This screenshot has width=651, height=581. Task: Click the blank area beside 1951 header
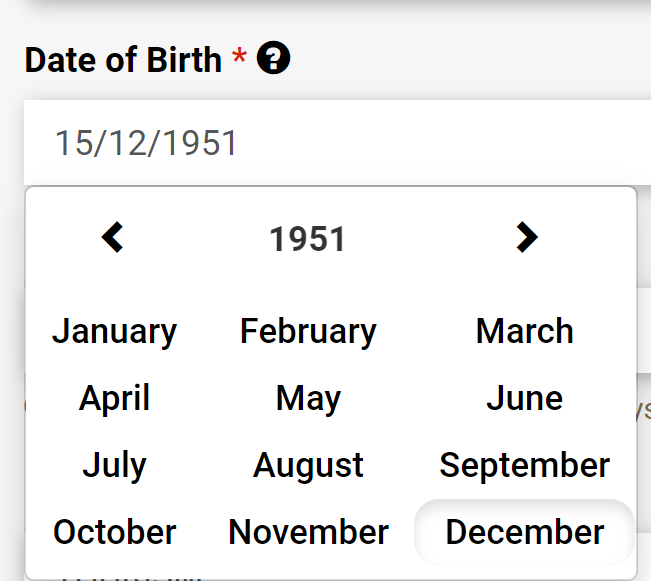tap(420, 239)
